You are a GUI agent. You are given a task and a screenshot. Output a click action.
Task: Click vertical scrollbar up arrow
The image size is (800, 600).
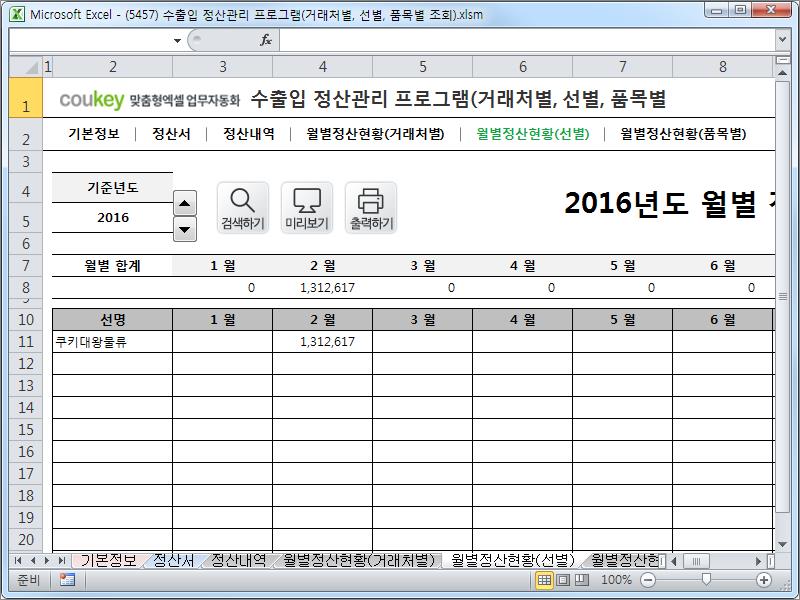point(783,73)
